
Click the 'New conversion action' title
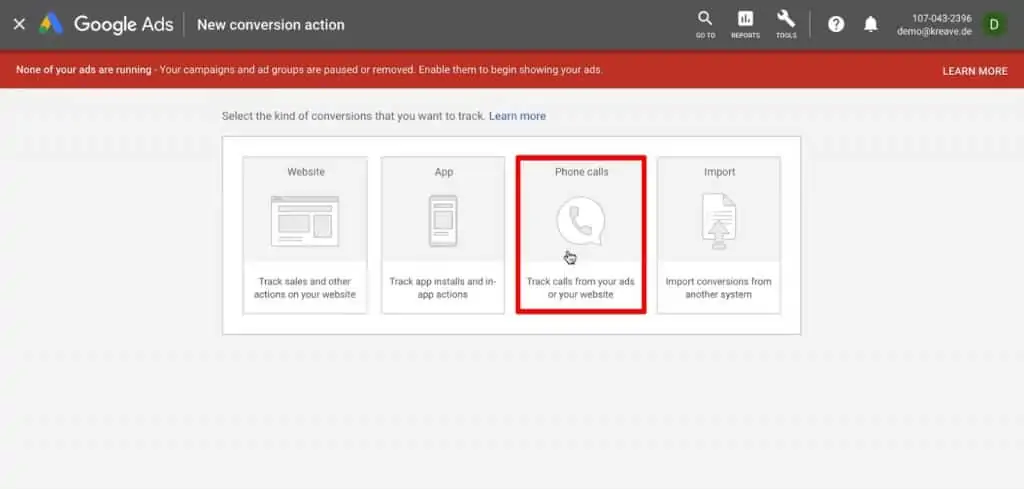coord(270,25)
